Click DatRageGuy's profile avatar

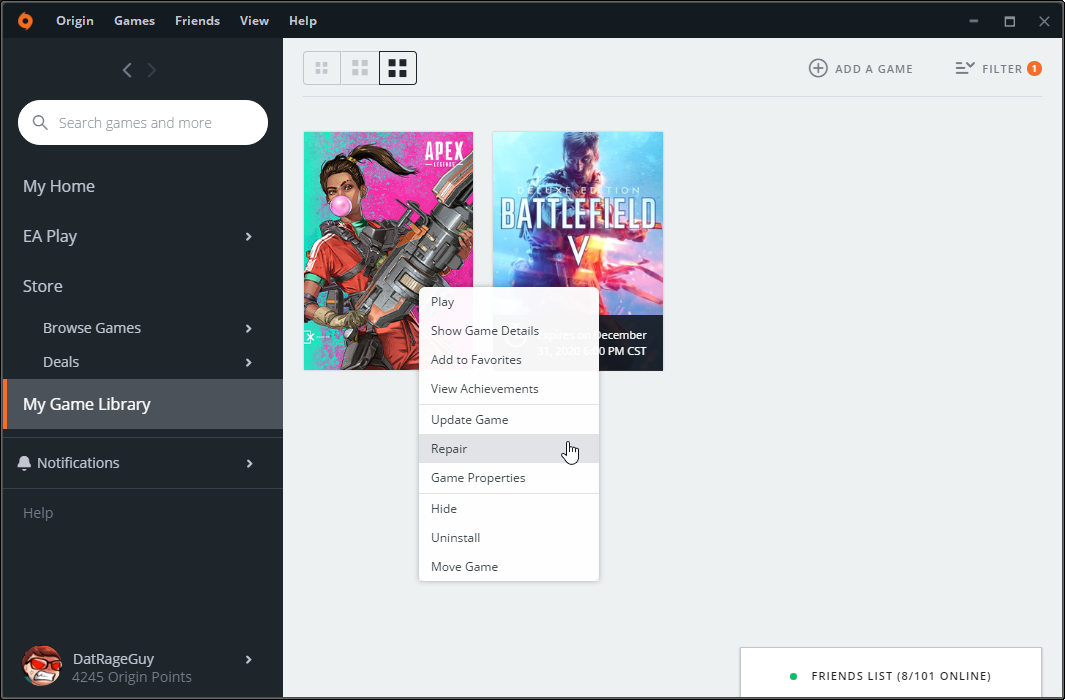(41, 666)
